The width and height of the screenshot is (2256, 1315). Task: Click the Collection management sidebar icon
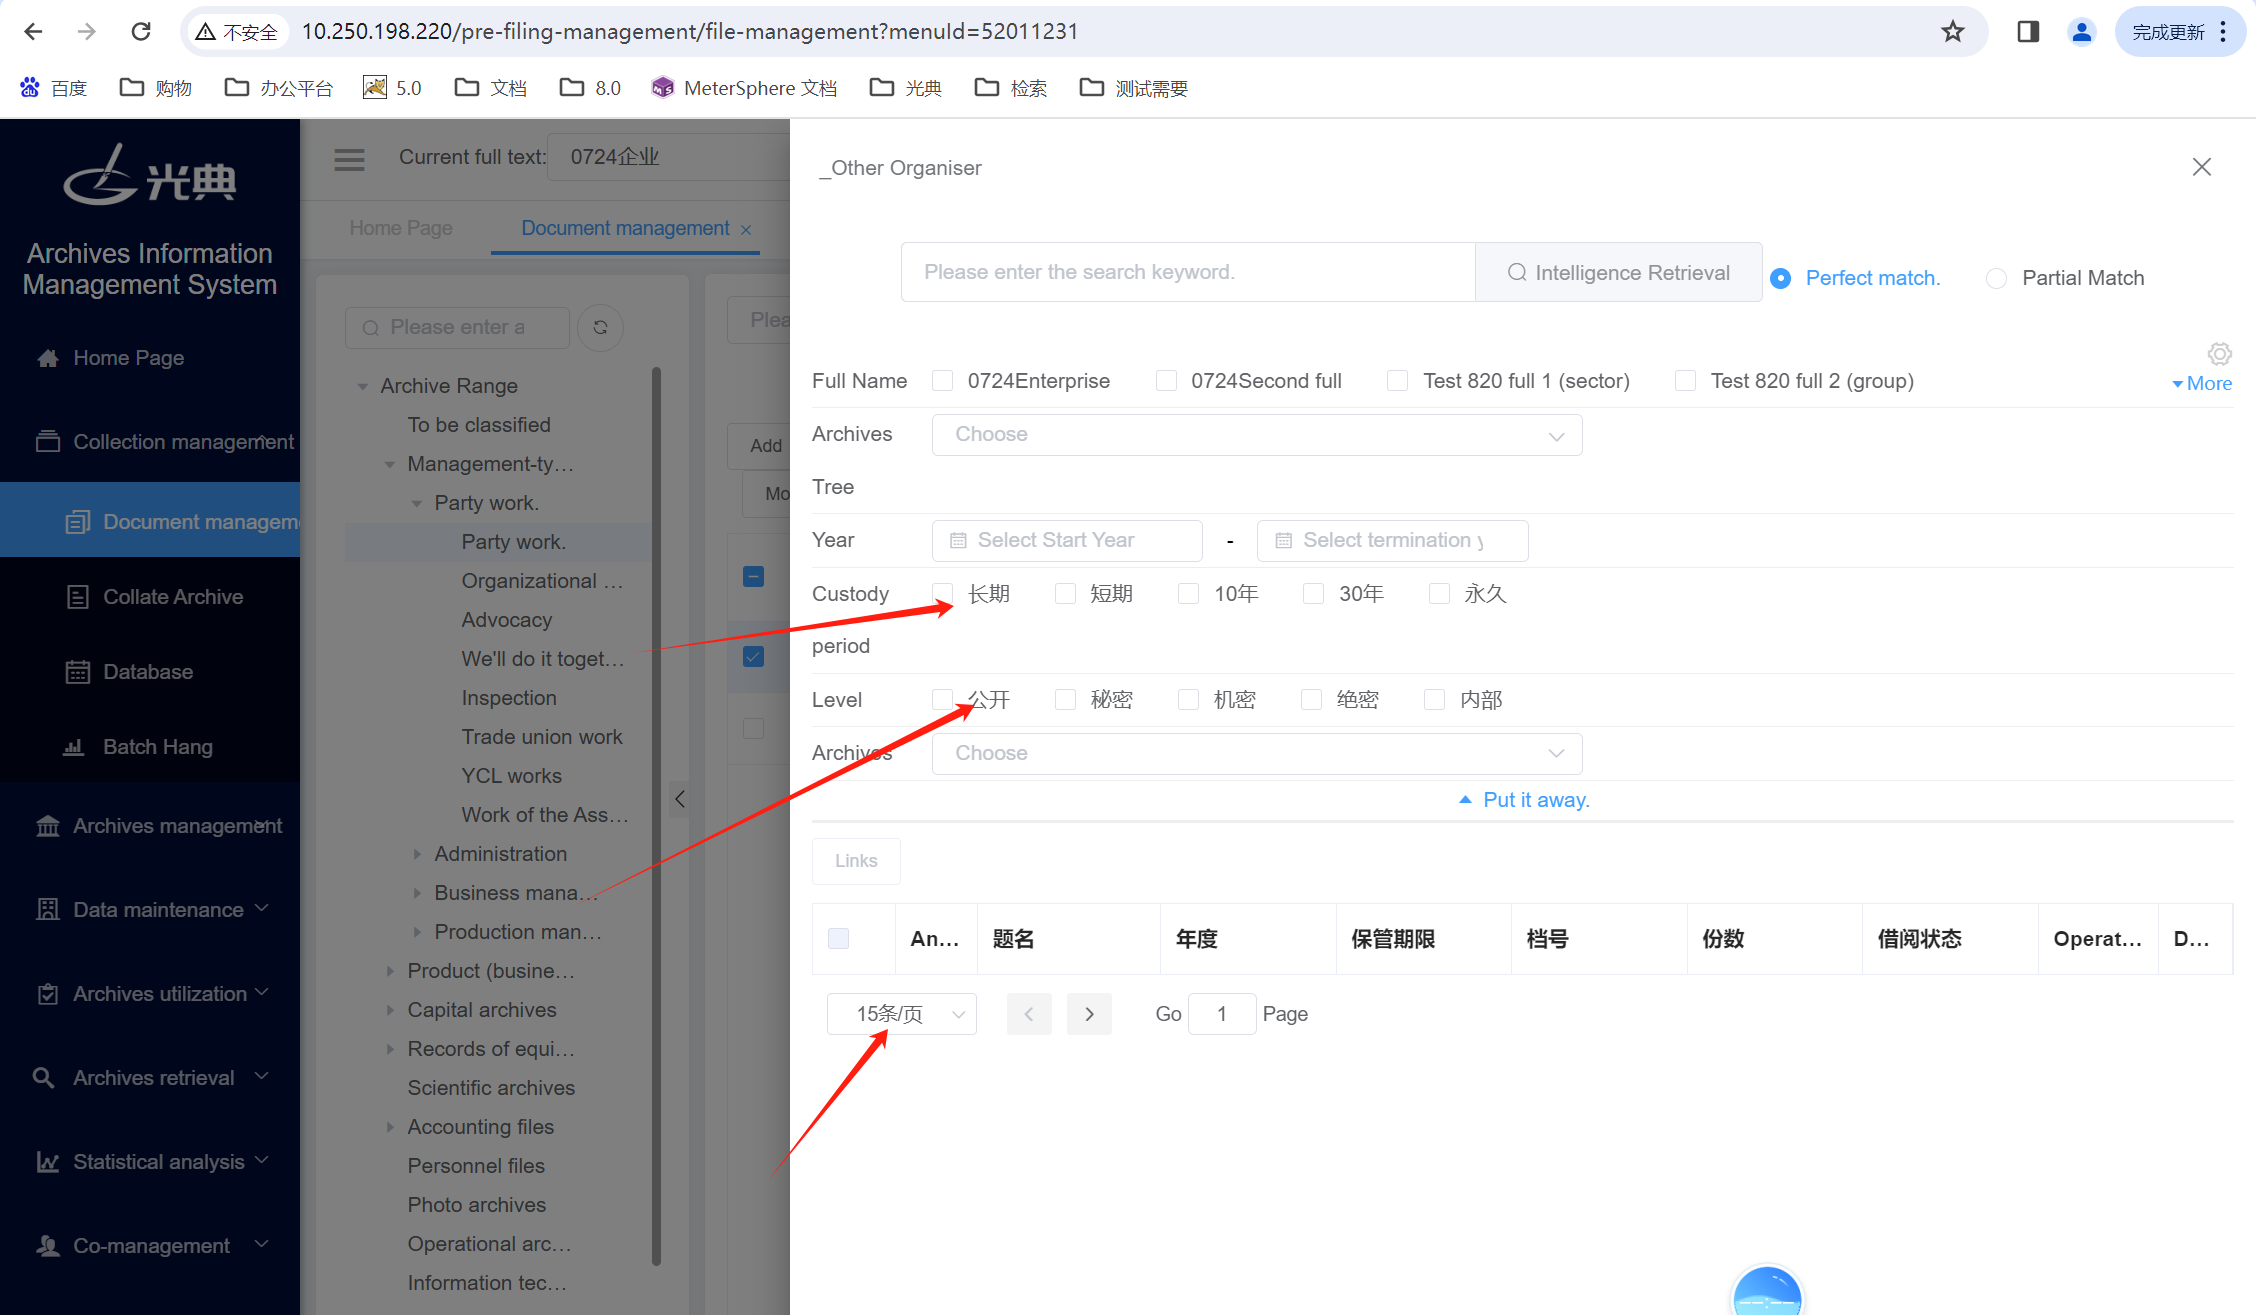pyautogui.click(x=47, y=441)
